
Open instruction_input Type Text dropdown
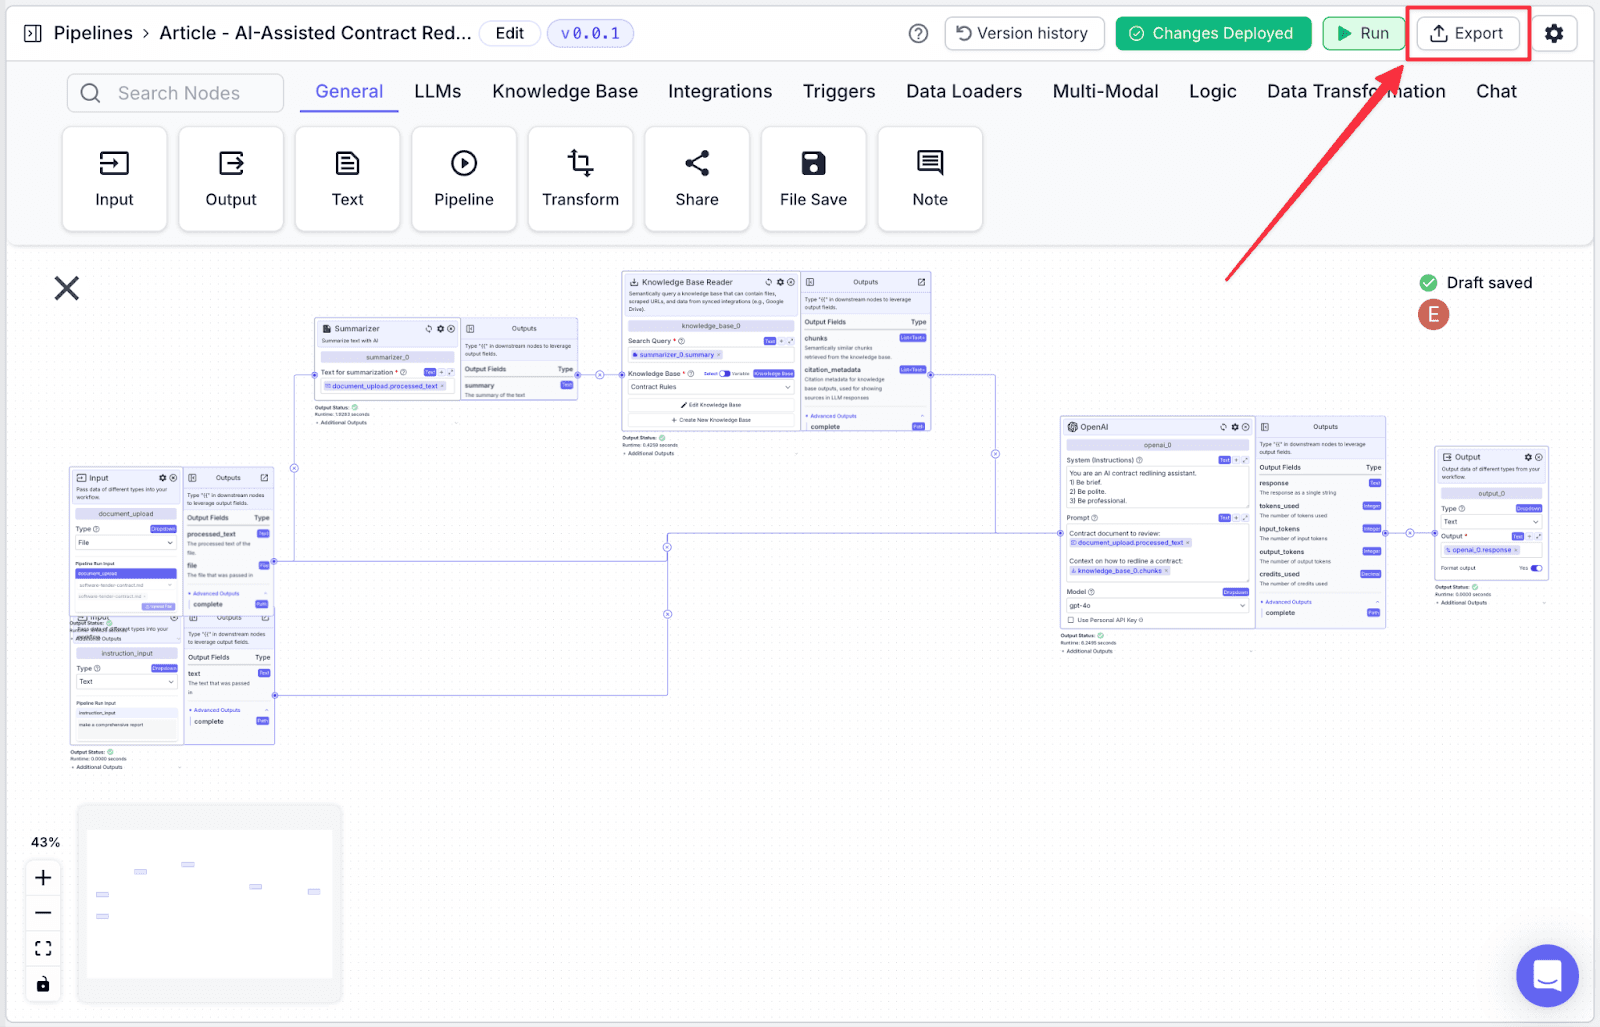pos(127,682)
